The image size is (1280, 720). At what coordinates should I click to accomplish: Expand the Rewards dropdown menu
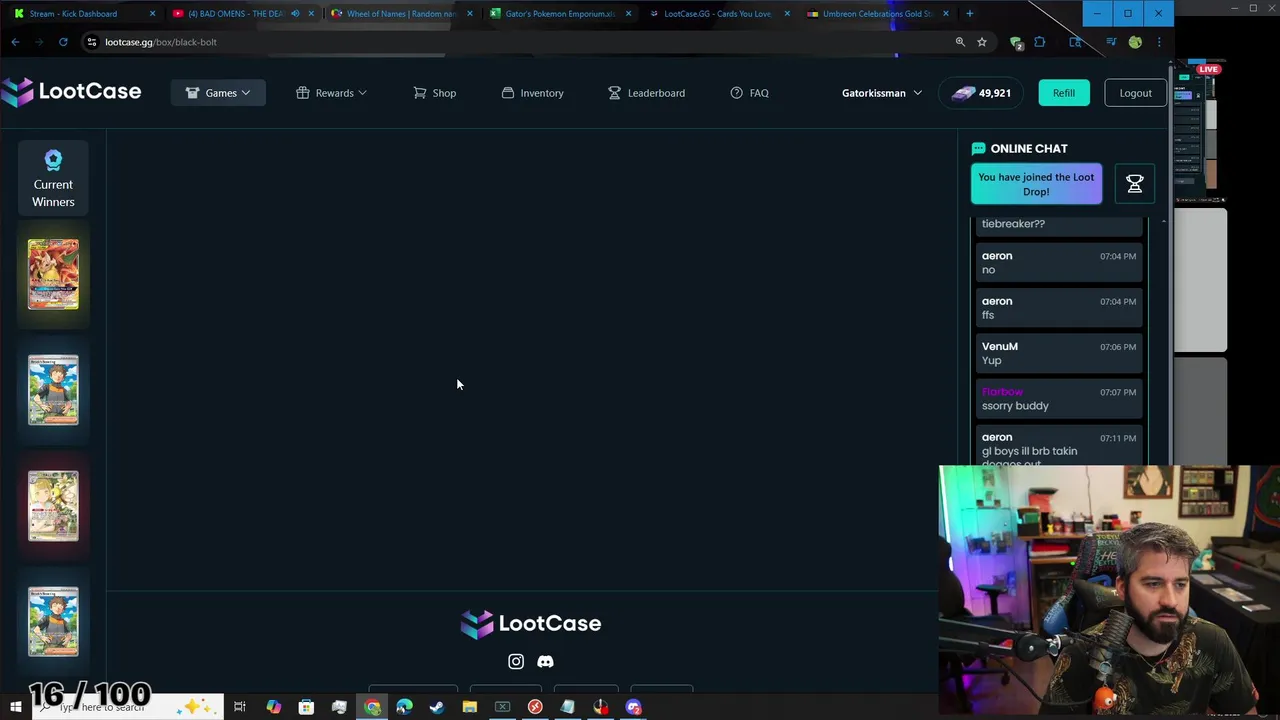point(332,93)
